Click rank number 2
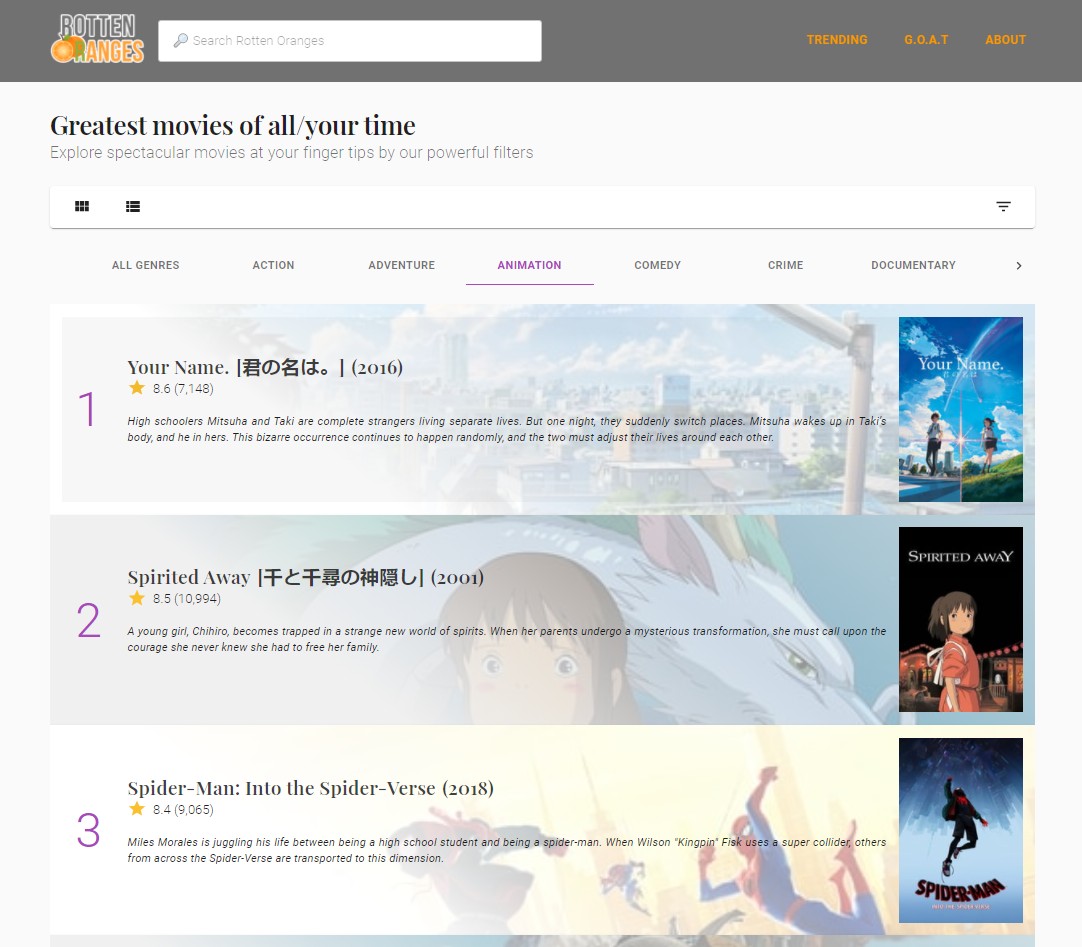Viewport: 1082px width, 947px height. [x=88, y=620]
